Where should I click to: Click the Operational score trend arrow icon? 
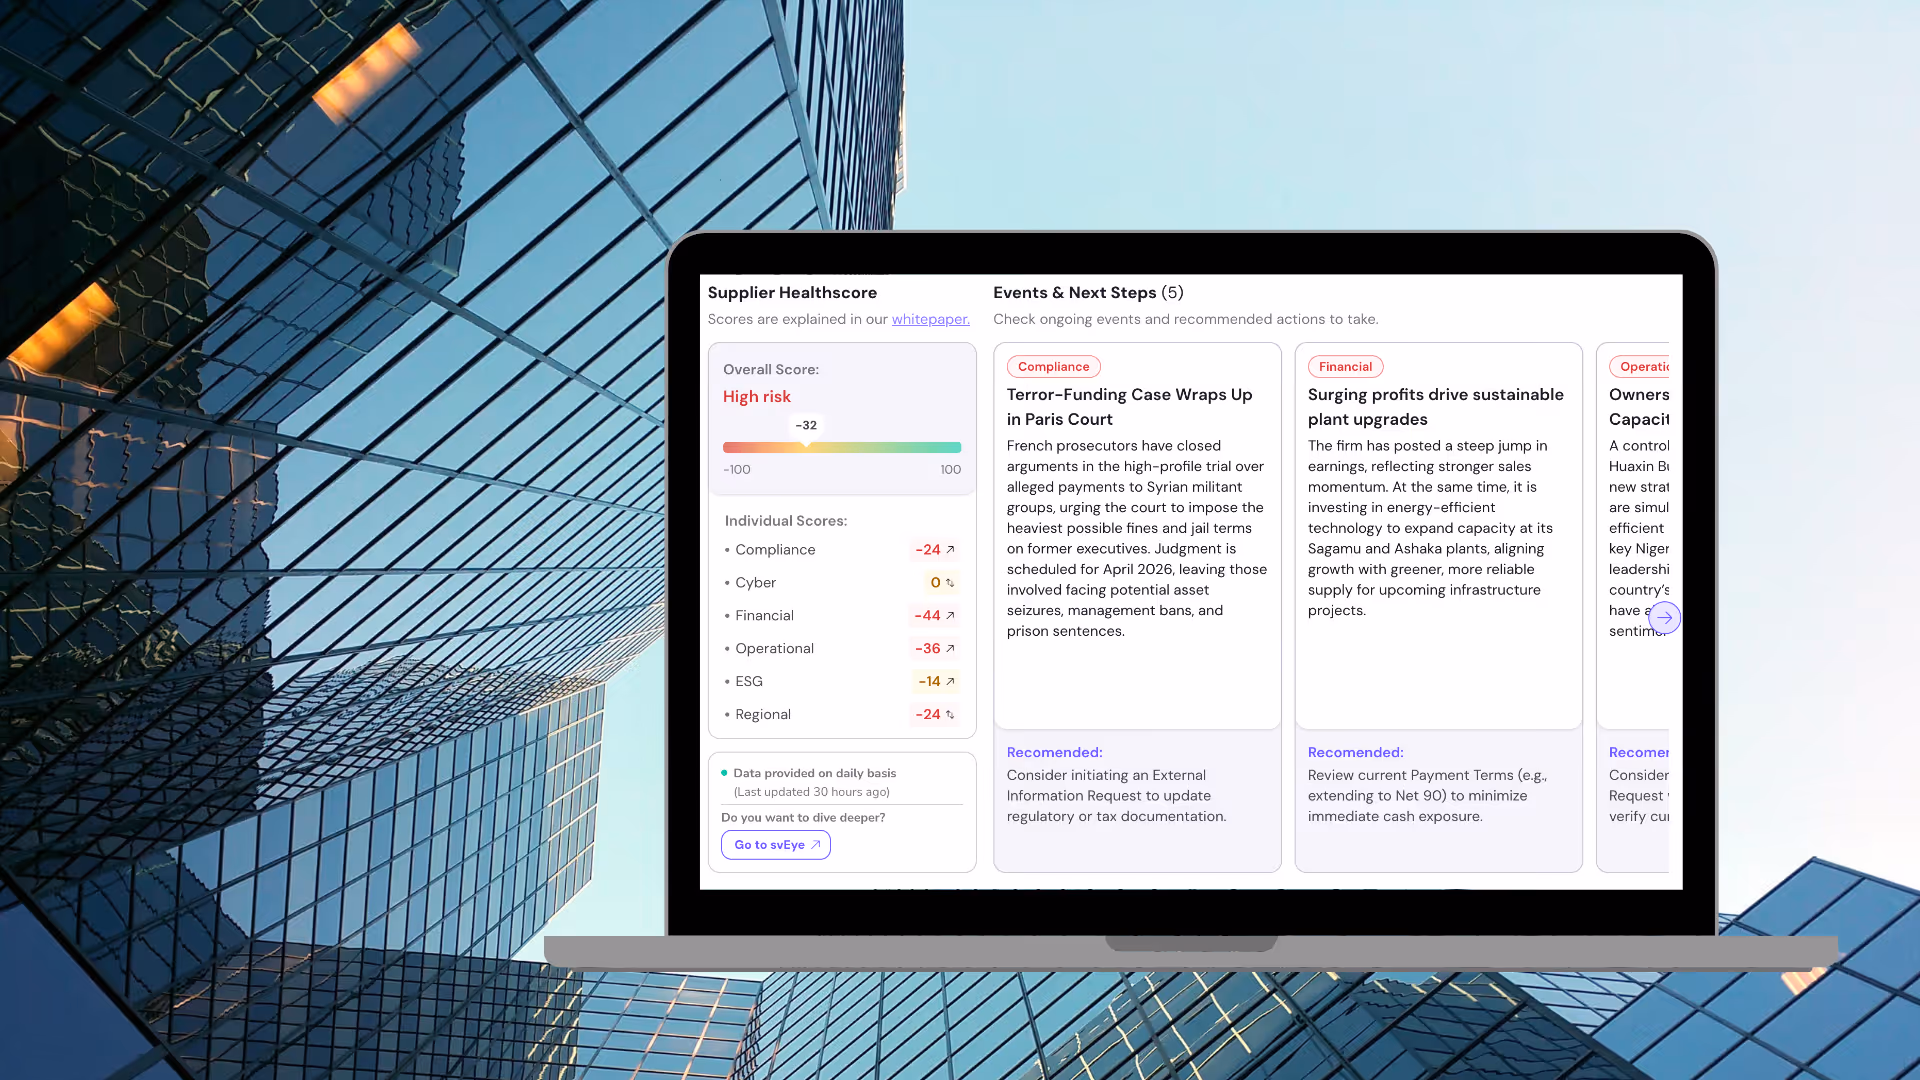[x=950, y=649]
